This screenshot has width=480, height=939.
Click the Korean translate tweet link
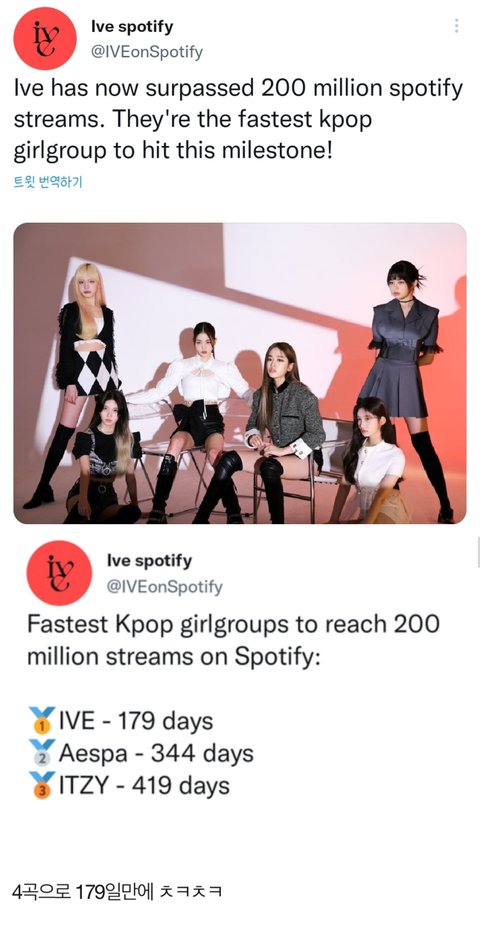click(47, 182)
